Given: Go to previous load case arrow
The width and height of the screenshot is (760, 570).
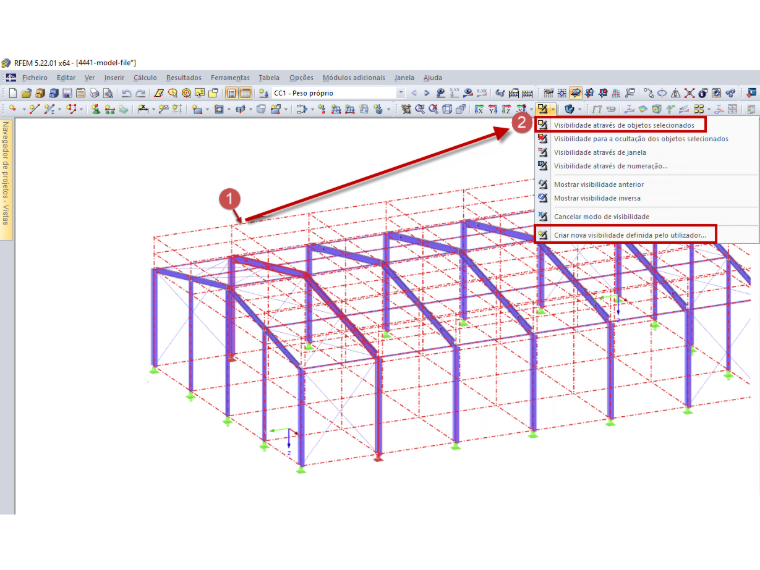Looking at the screenshot, I should click(414, 93).
